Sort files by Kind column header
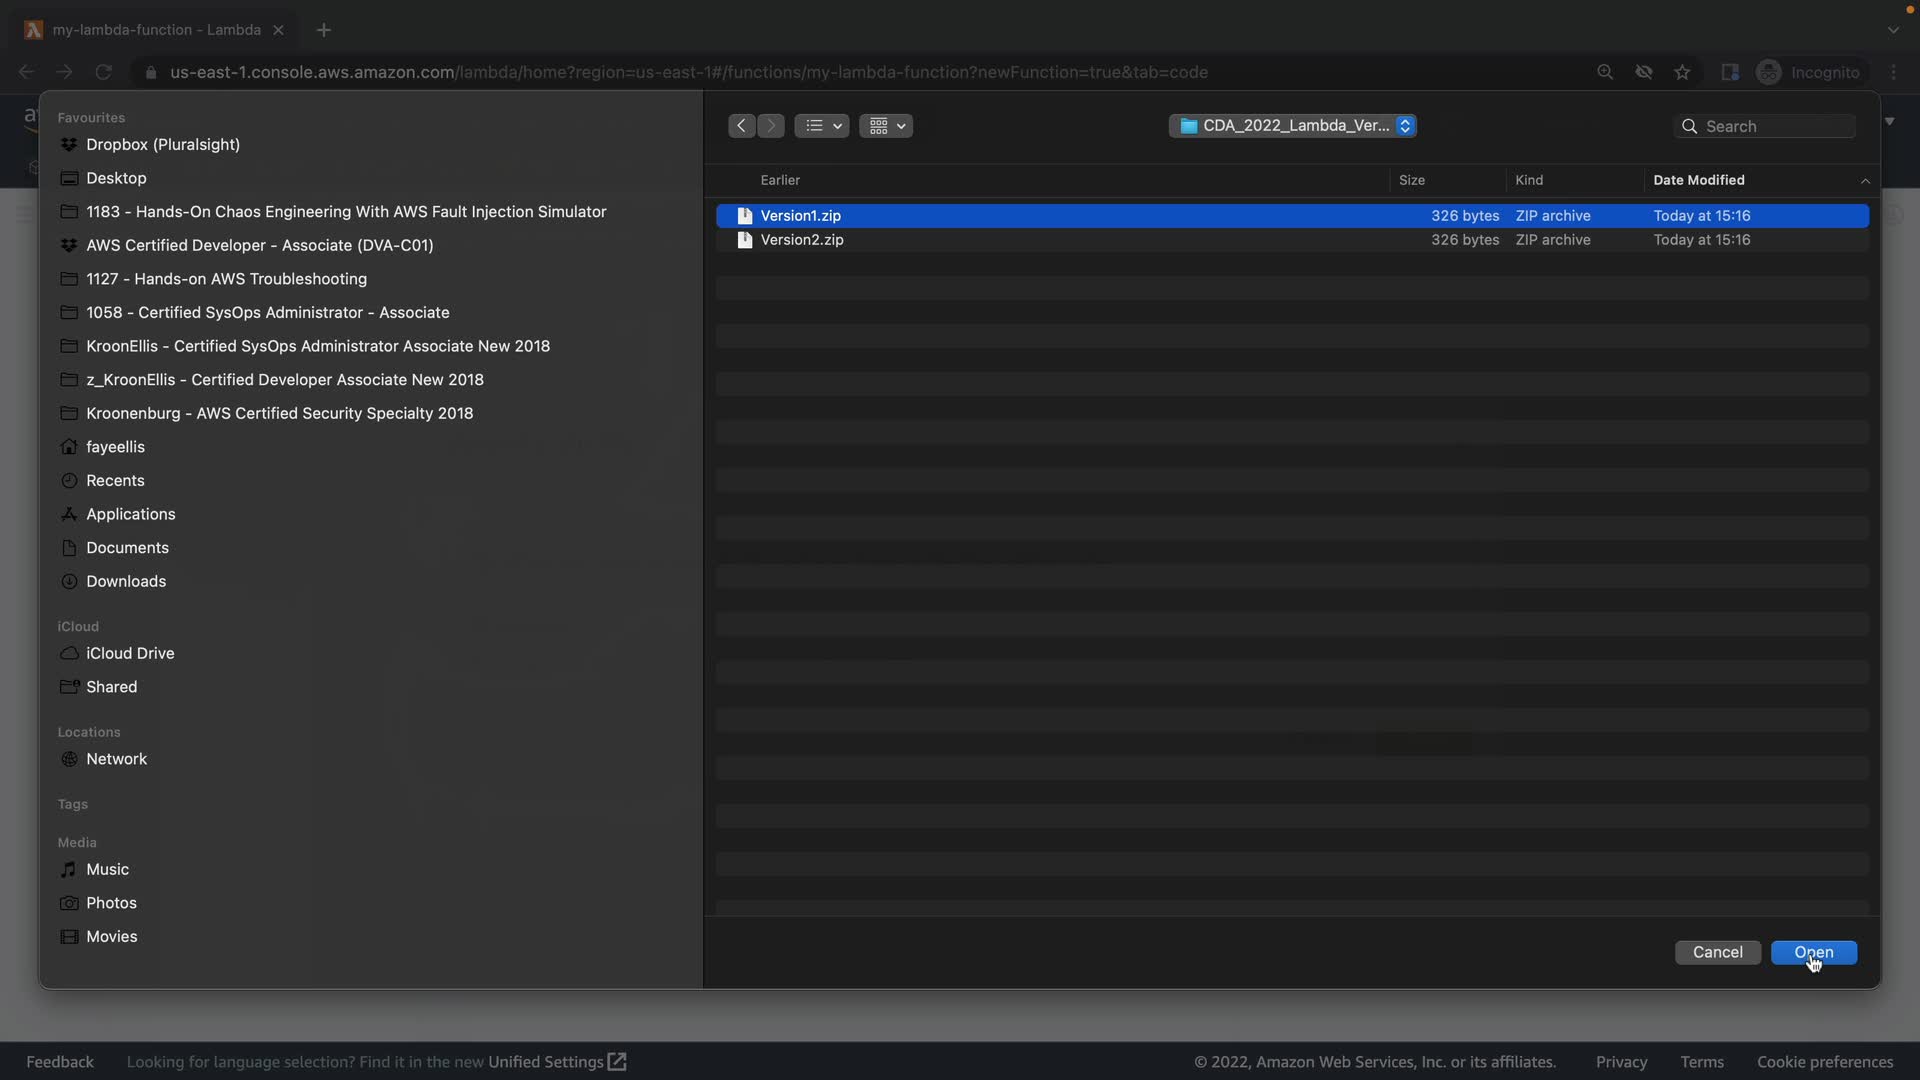Screen dimensions: 1920x1080 click(x=1528, y=180)
